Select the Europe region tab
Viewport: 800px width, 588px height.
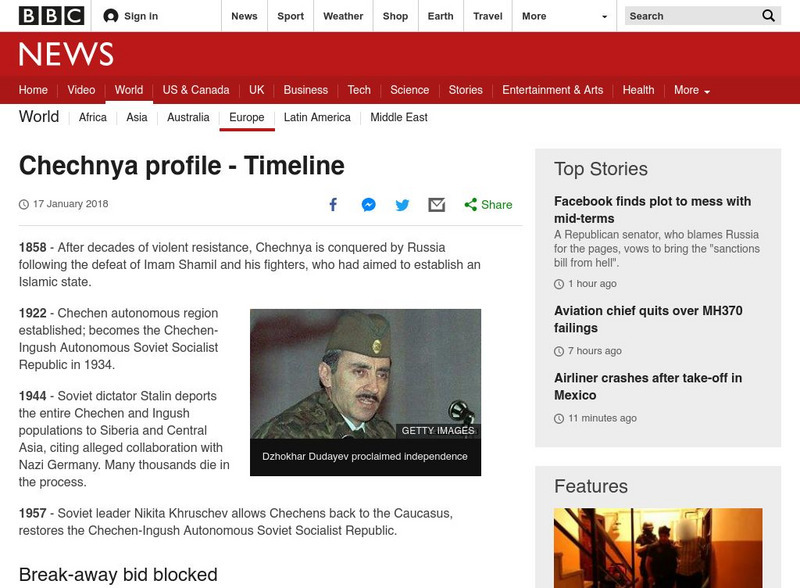point(248,117)
